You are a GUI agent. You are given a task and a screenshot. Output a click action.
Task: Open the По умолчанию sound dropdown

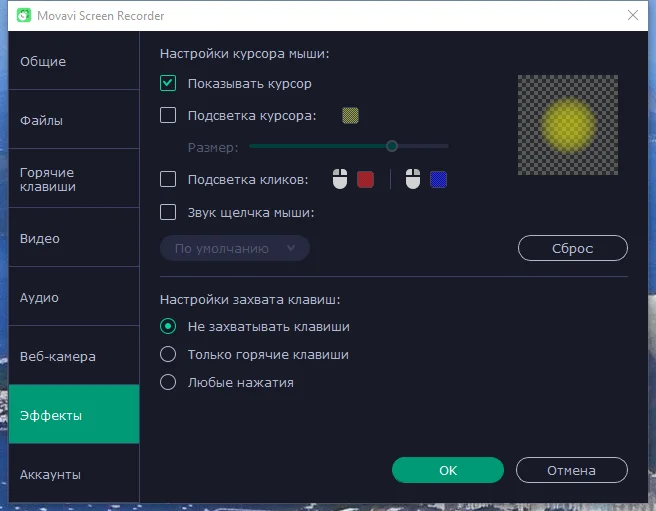coord(235,248)
